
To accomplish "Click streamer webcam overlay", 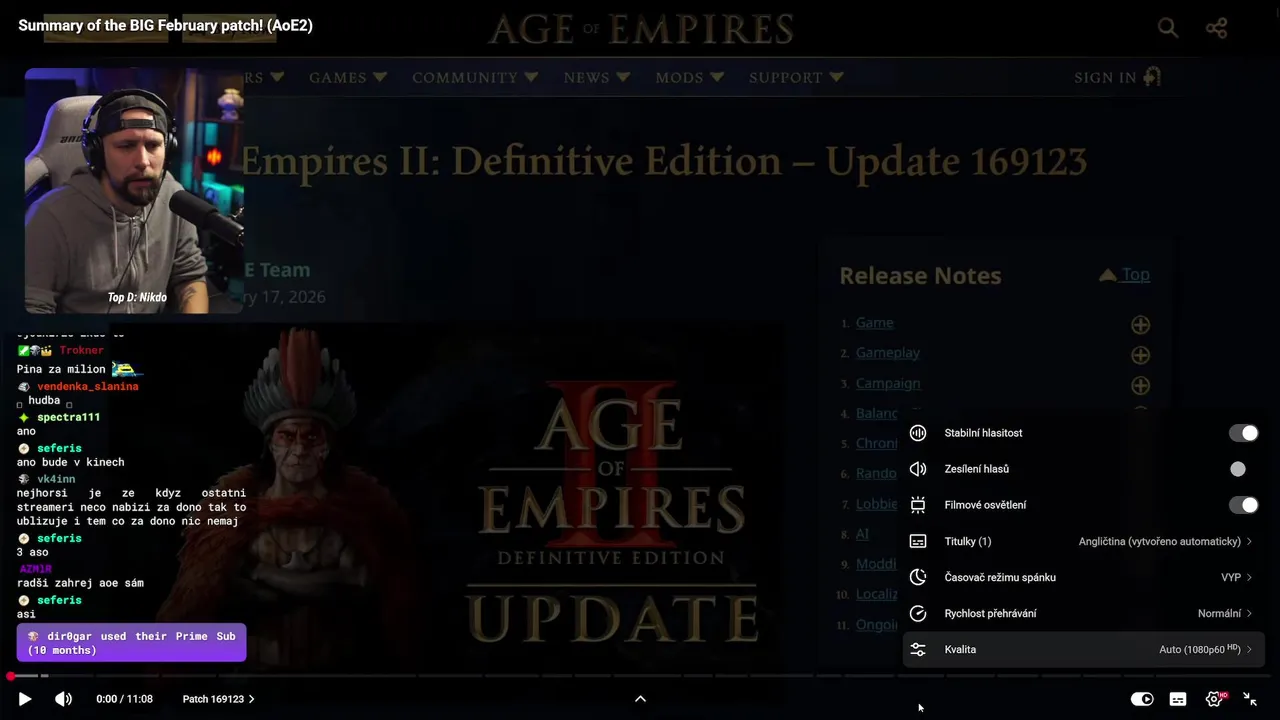I will [134, 191].
